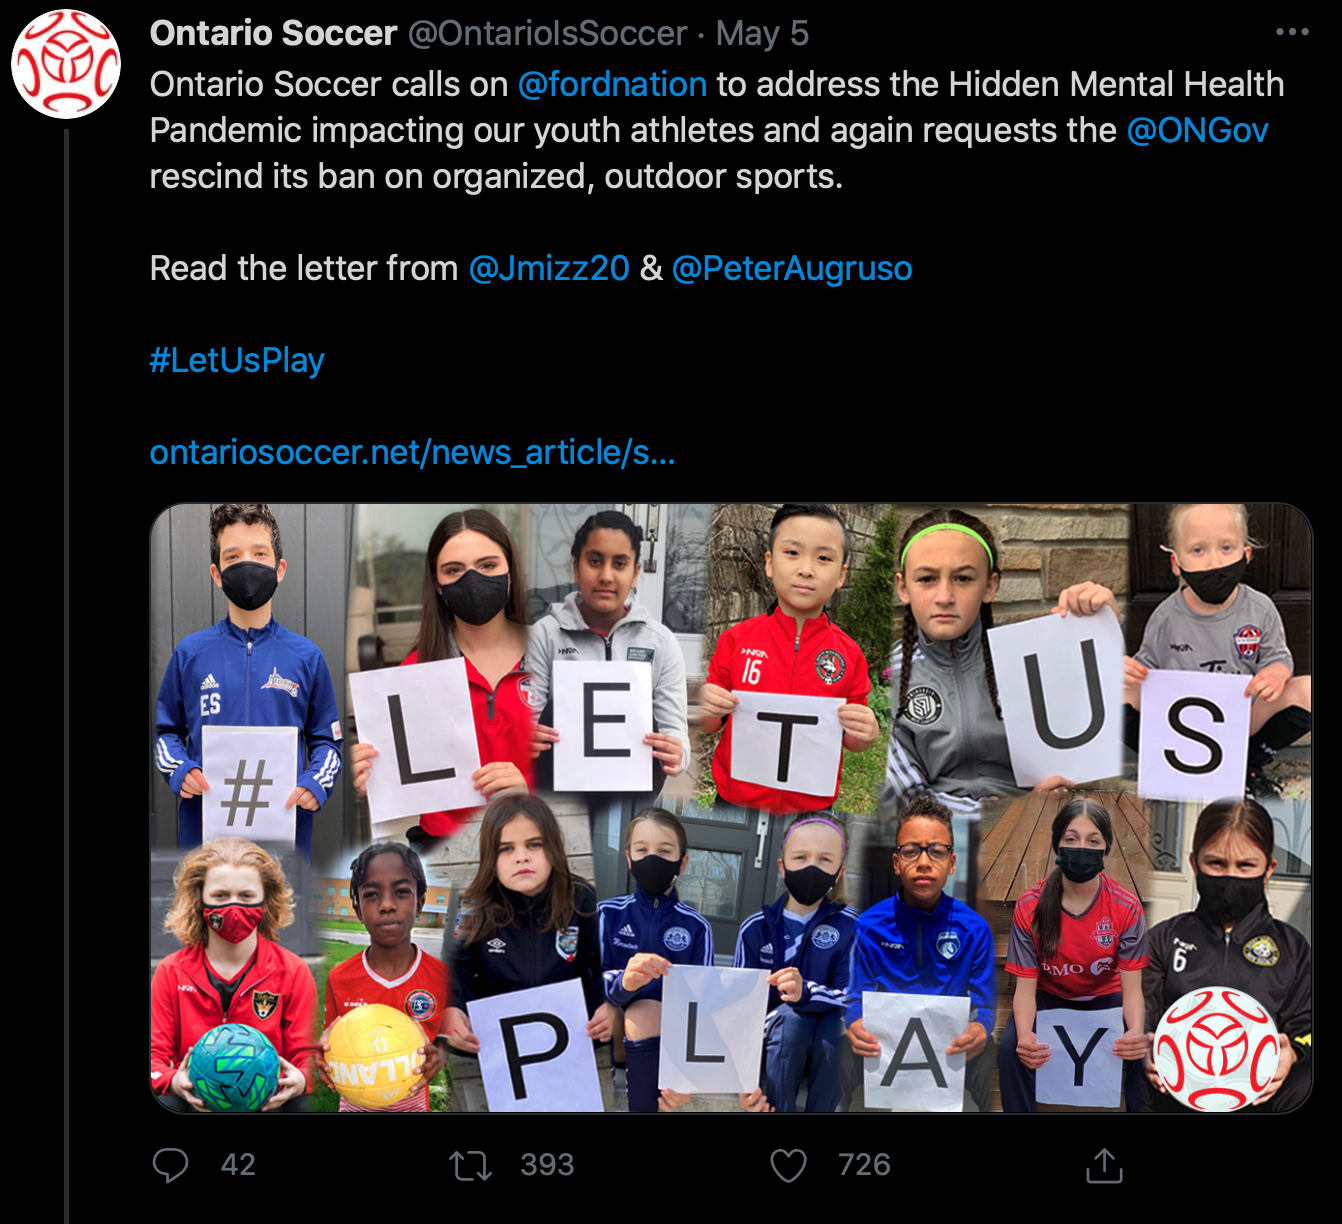Open the reply comment icon
The image size is (1342, 1224).
170,1165
